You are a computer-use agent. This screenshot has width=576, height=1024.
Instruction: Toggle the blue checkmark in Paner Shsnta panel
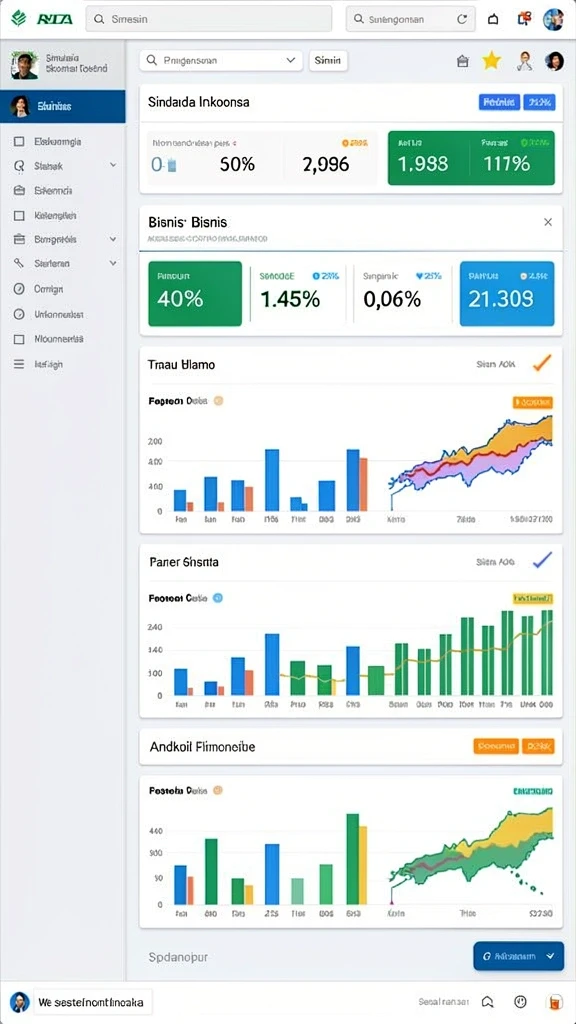pos(542,560)
